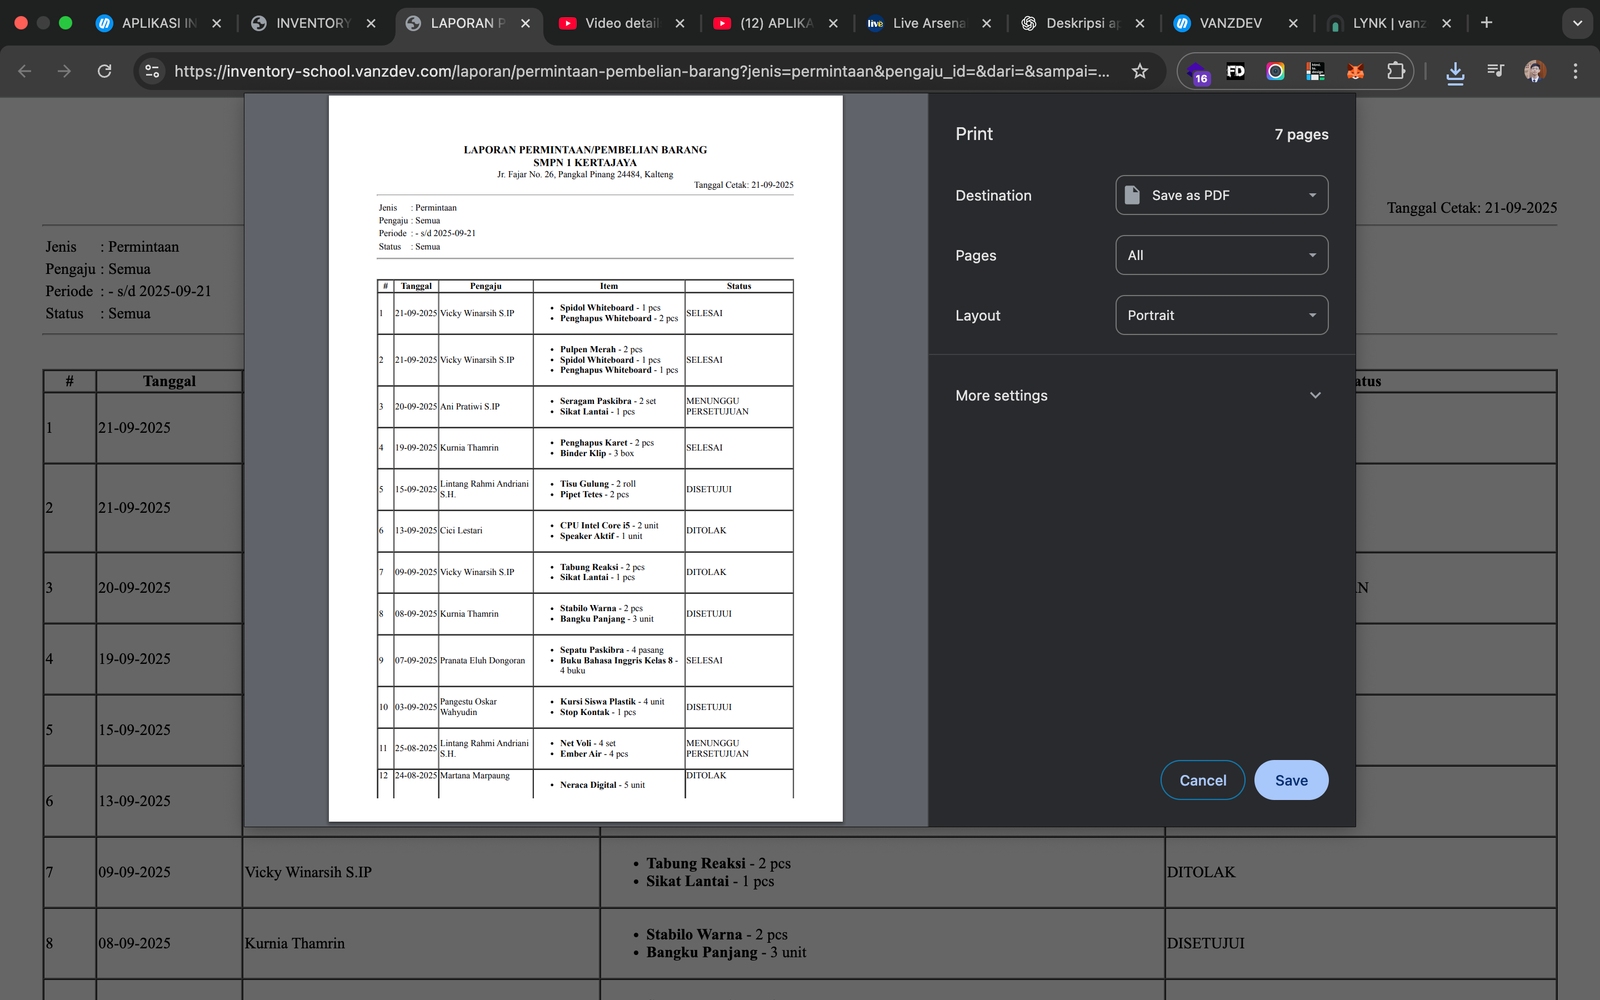Bookmark page using star icon
This screenshot has width=1600, height=1000.
pyautogui.click(x=1139, y=71)
